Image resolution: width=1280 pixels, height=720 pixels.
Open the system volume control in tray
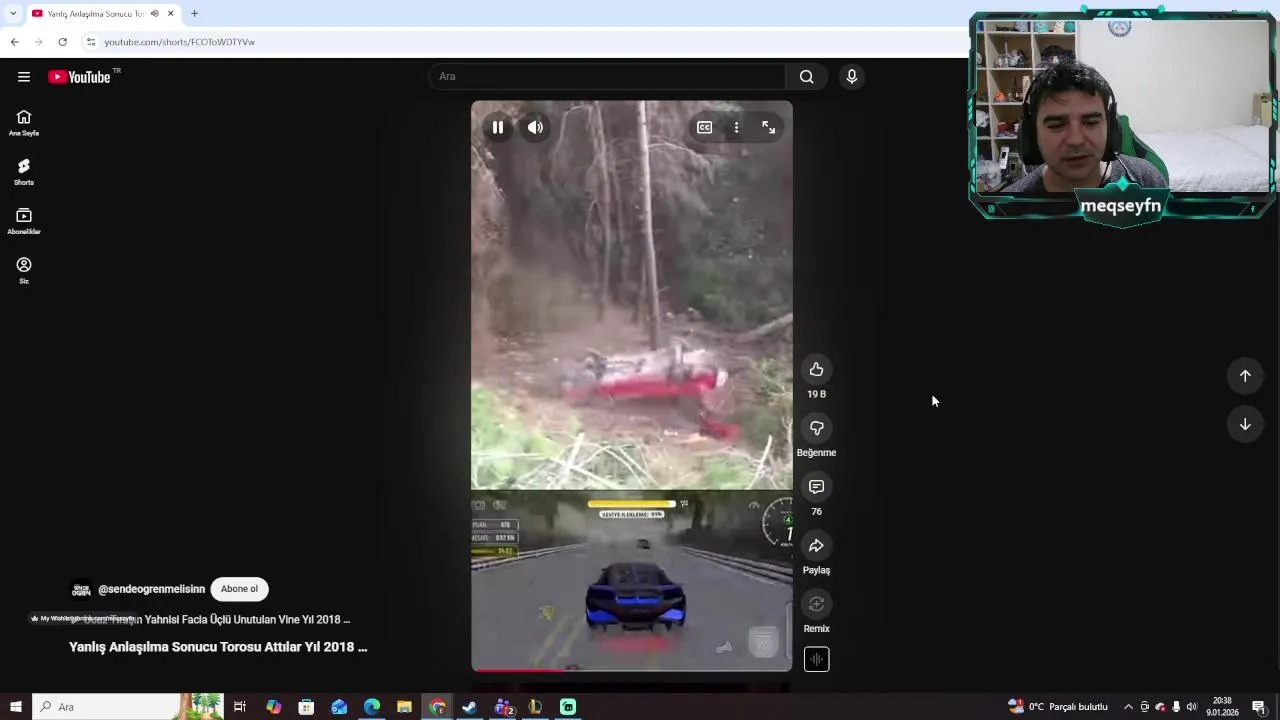click(x=1191, y=707)
